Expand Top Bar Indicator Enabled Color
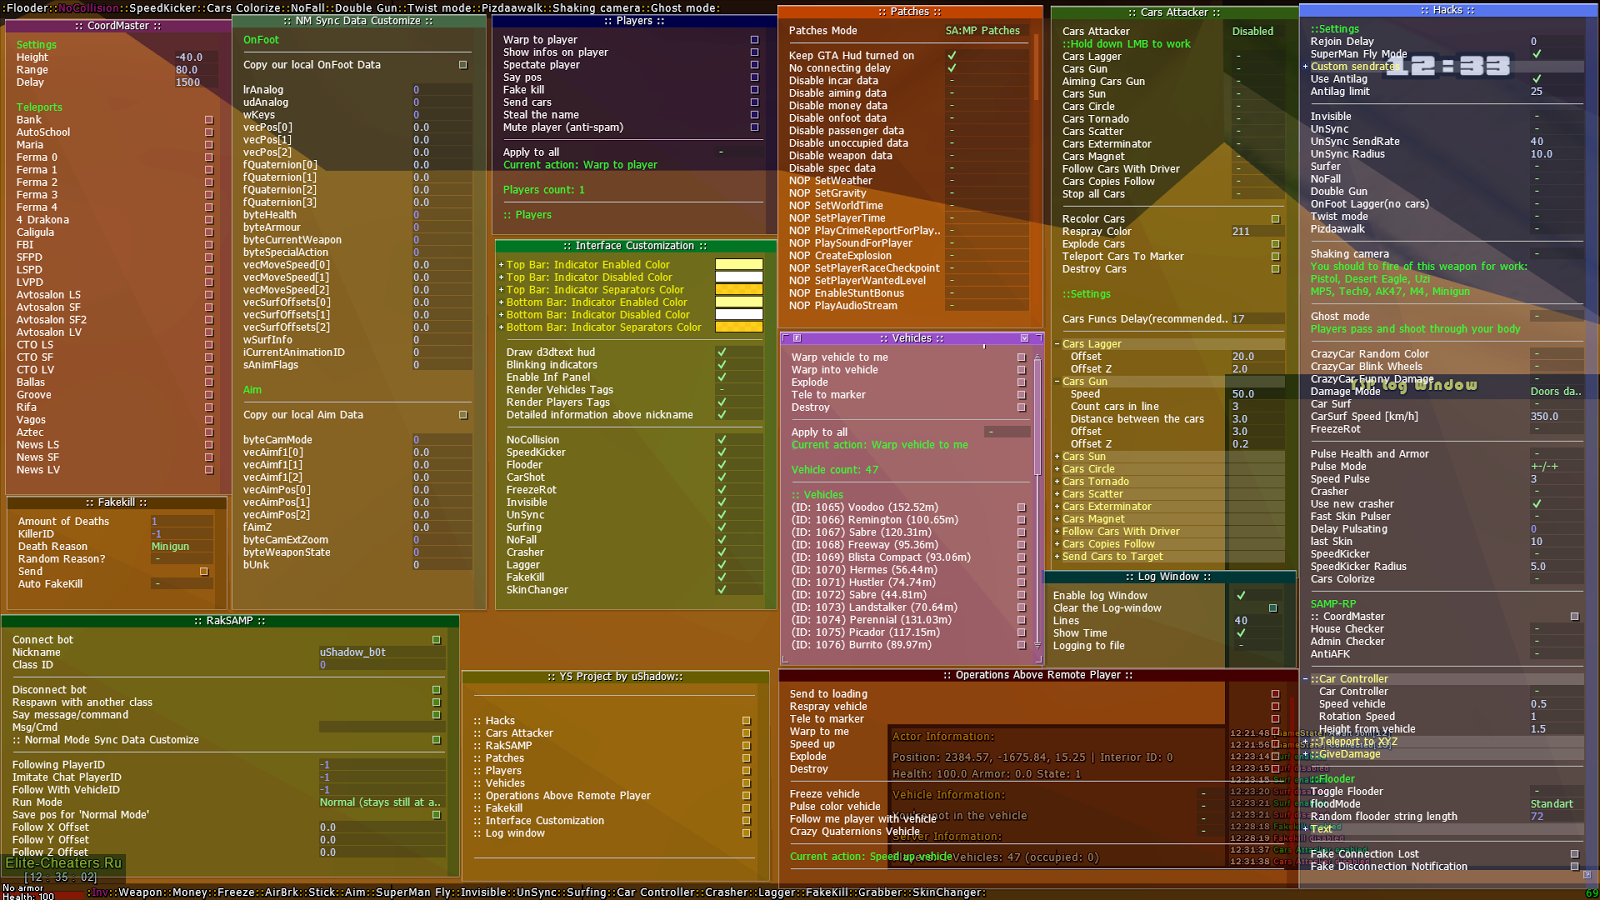 coord(501,265)
